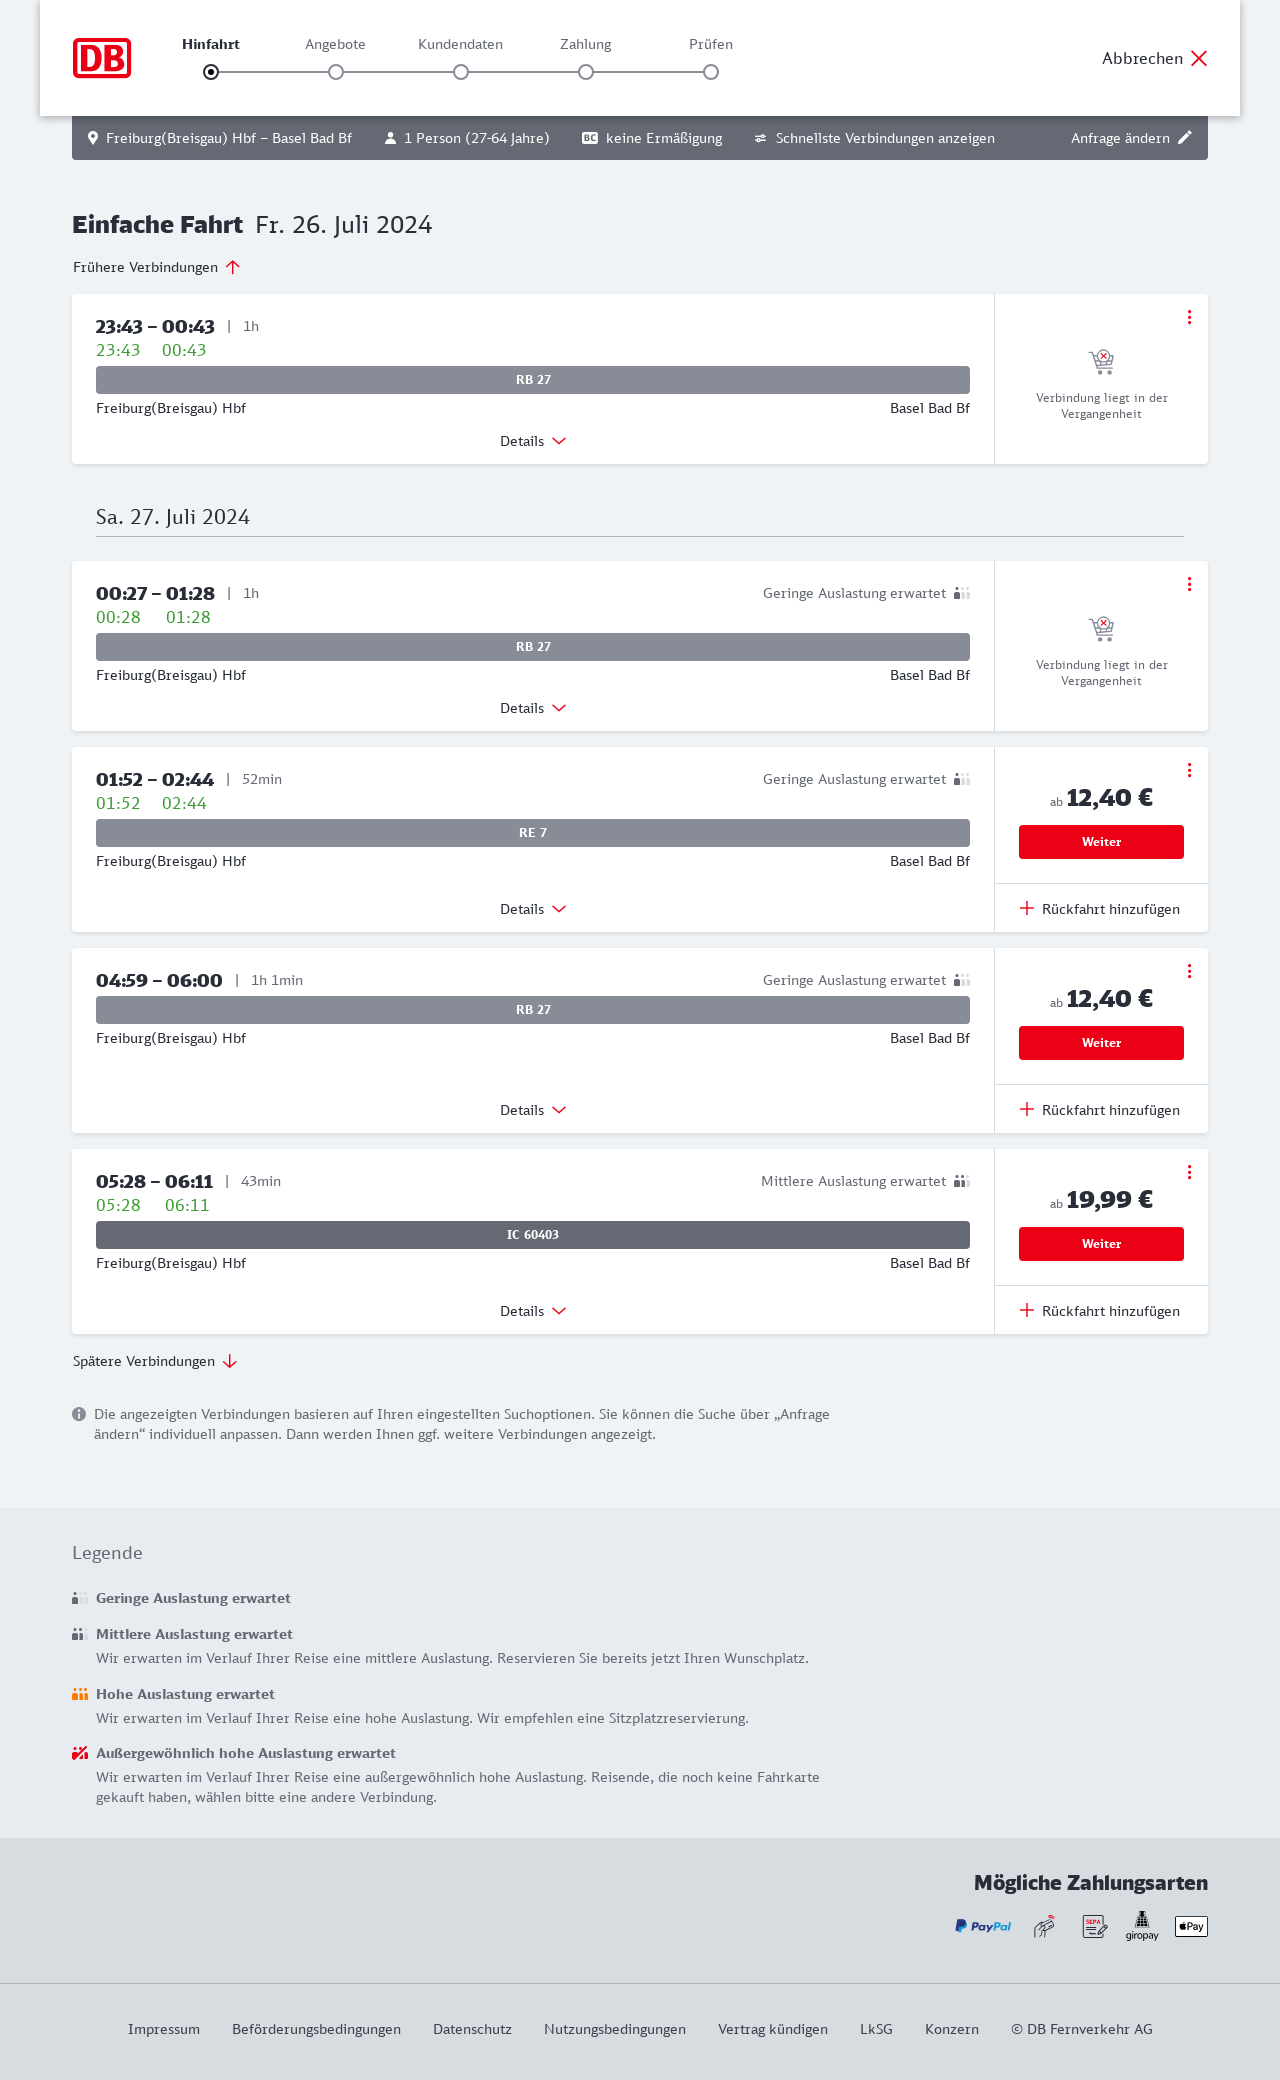This screenshot has width=1280, height=2080.
Task: Expand Details for the IC 60403 connection
Action: coord(533,1311)
